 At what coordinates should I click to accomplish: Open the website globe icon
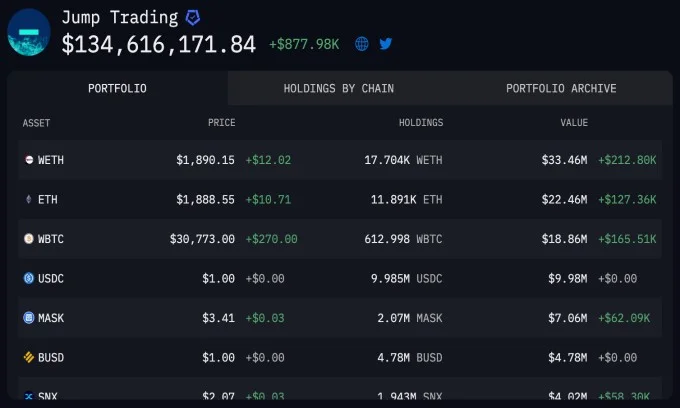362,44
